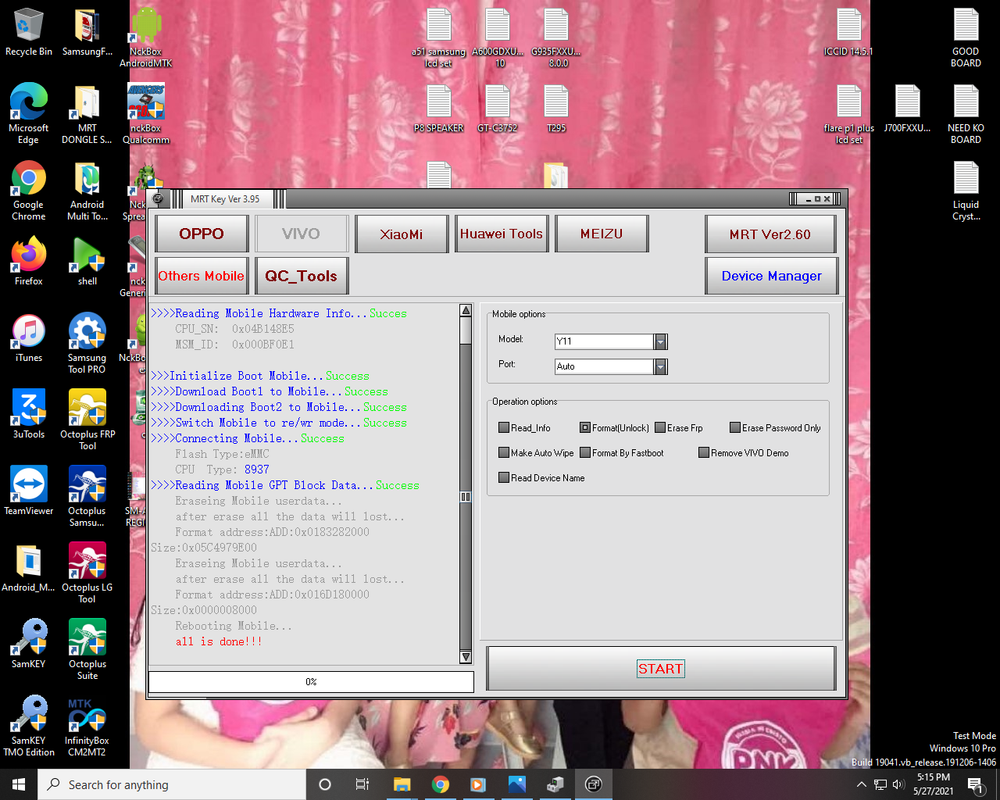Open MRT DONGLE folder shortcut

(87, 114)
